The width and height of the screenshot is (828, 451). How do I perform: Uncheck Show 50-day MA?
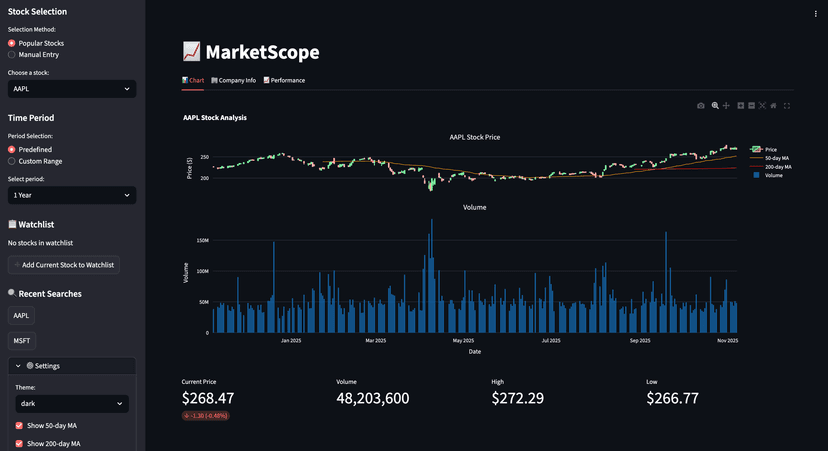(20, 426)
